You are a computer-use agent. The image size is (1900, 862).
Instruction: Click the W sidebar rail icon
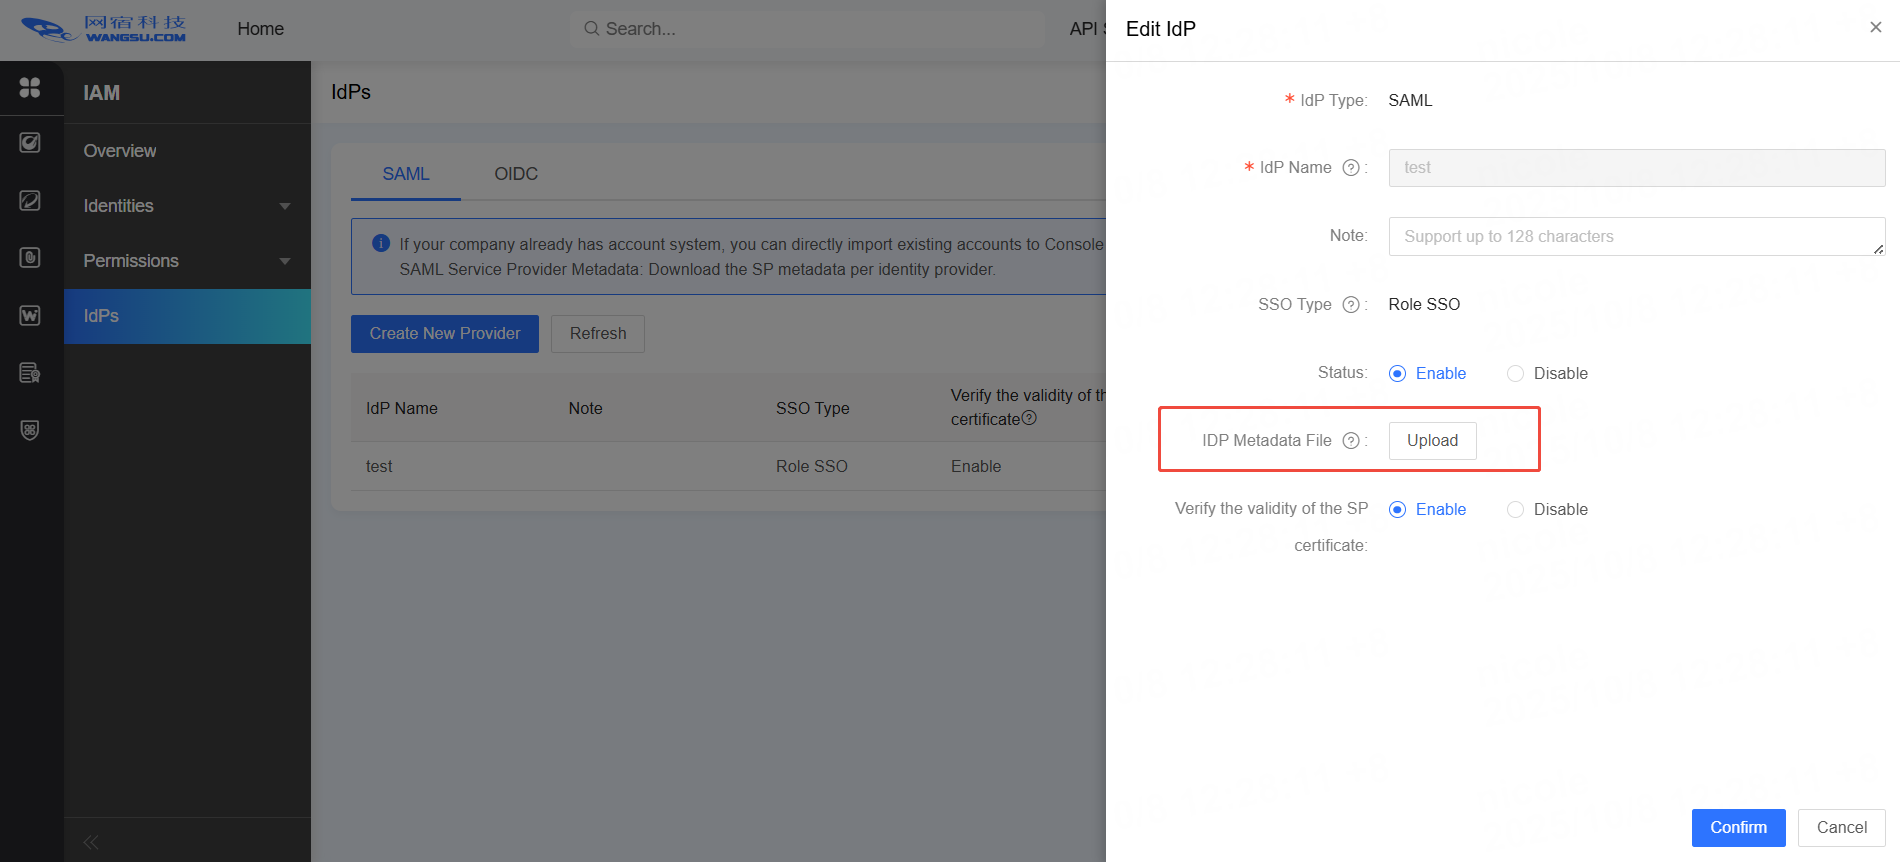[x=30, y=315]
